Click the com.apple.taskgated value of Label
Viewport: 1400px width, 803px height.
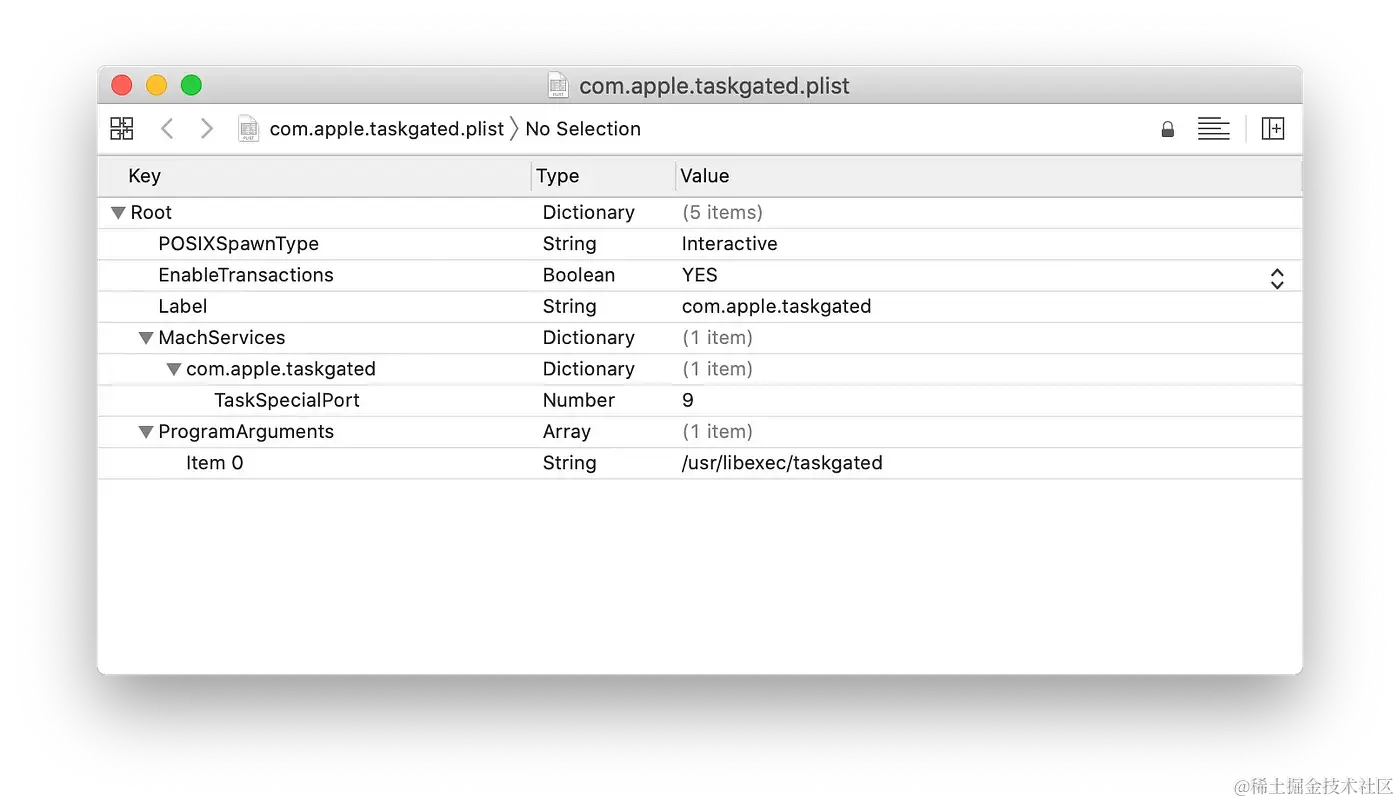[777, 306]
